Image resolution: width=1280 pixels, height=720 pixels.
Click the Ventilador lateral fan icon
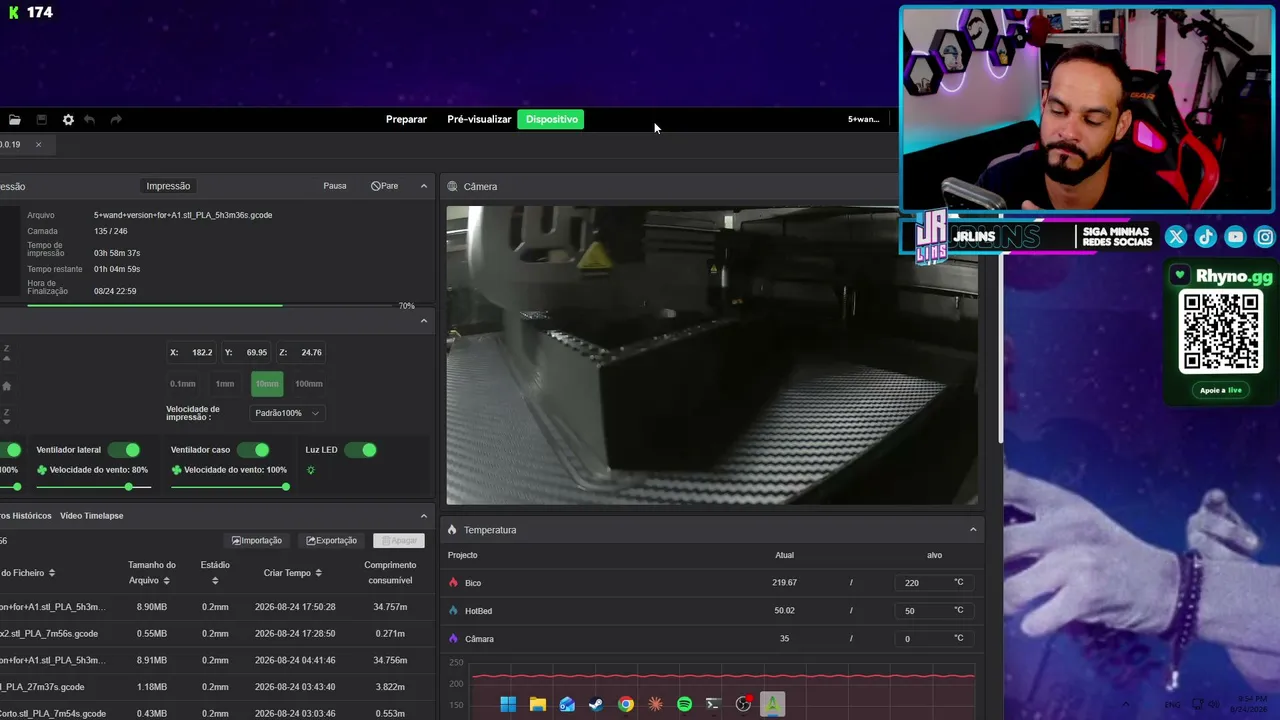click(42, 470)
